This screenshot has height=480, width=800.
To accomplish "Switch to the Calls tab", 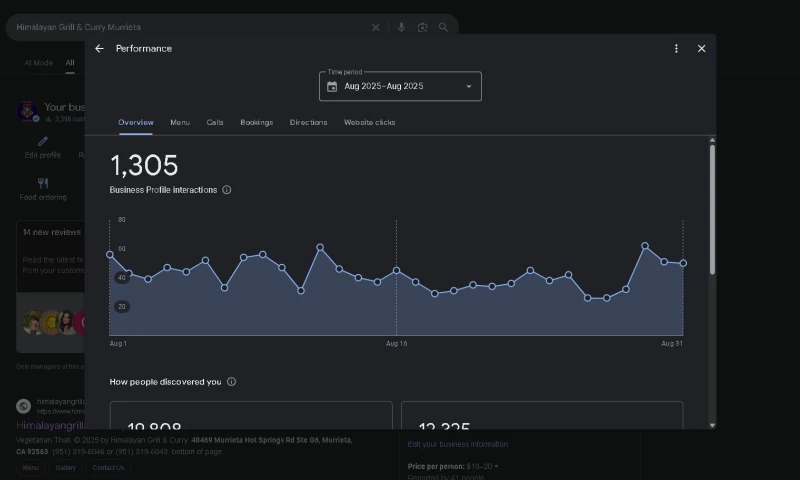I will tap(215, 122).
